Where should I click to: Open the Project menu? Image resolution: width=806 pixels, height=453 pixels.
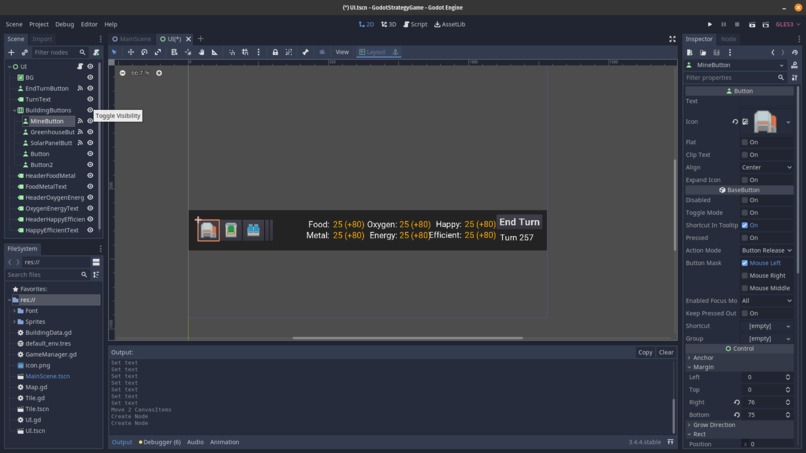[x=39, y=24]
